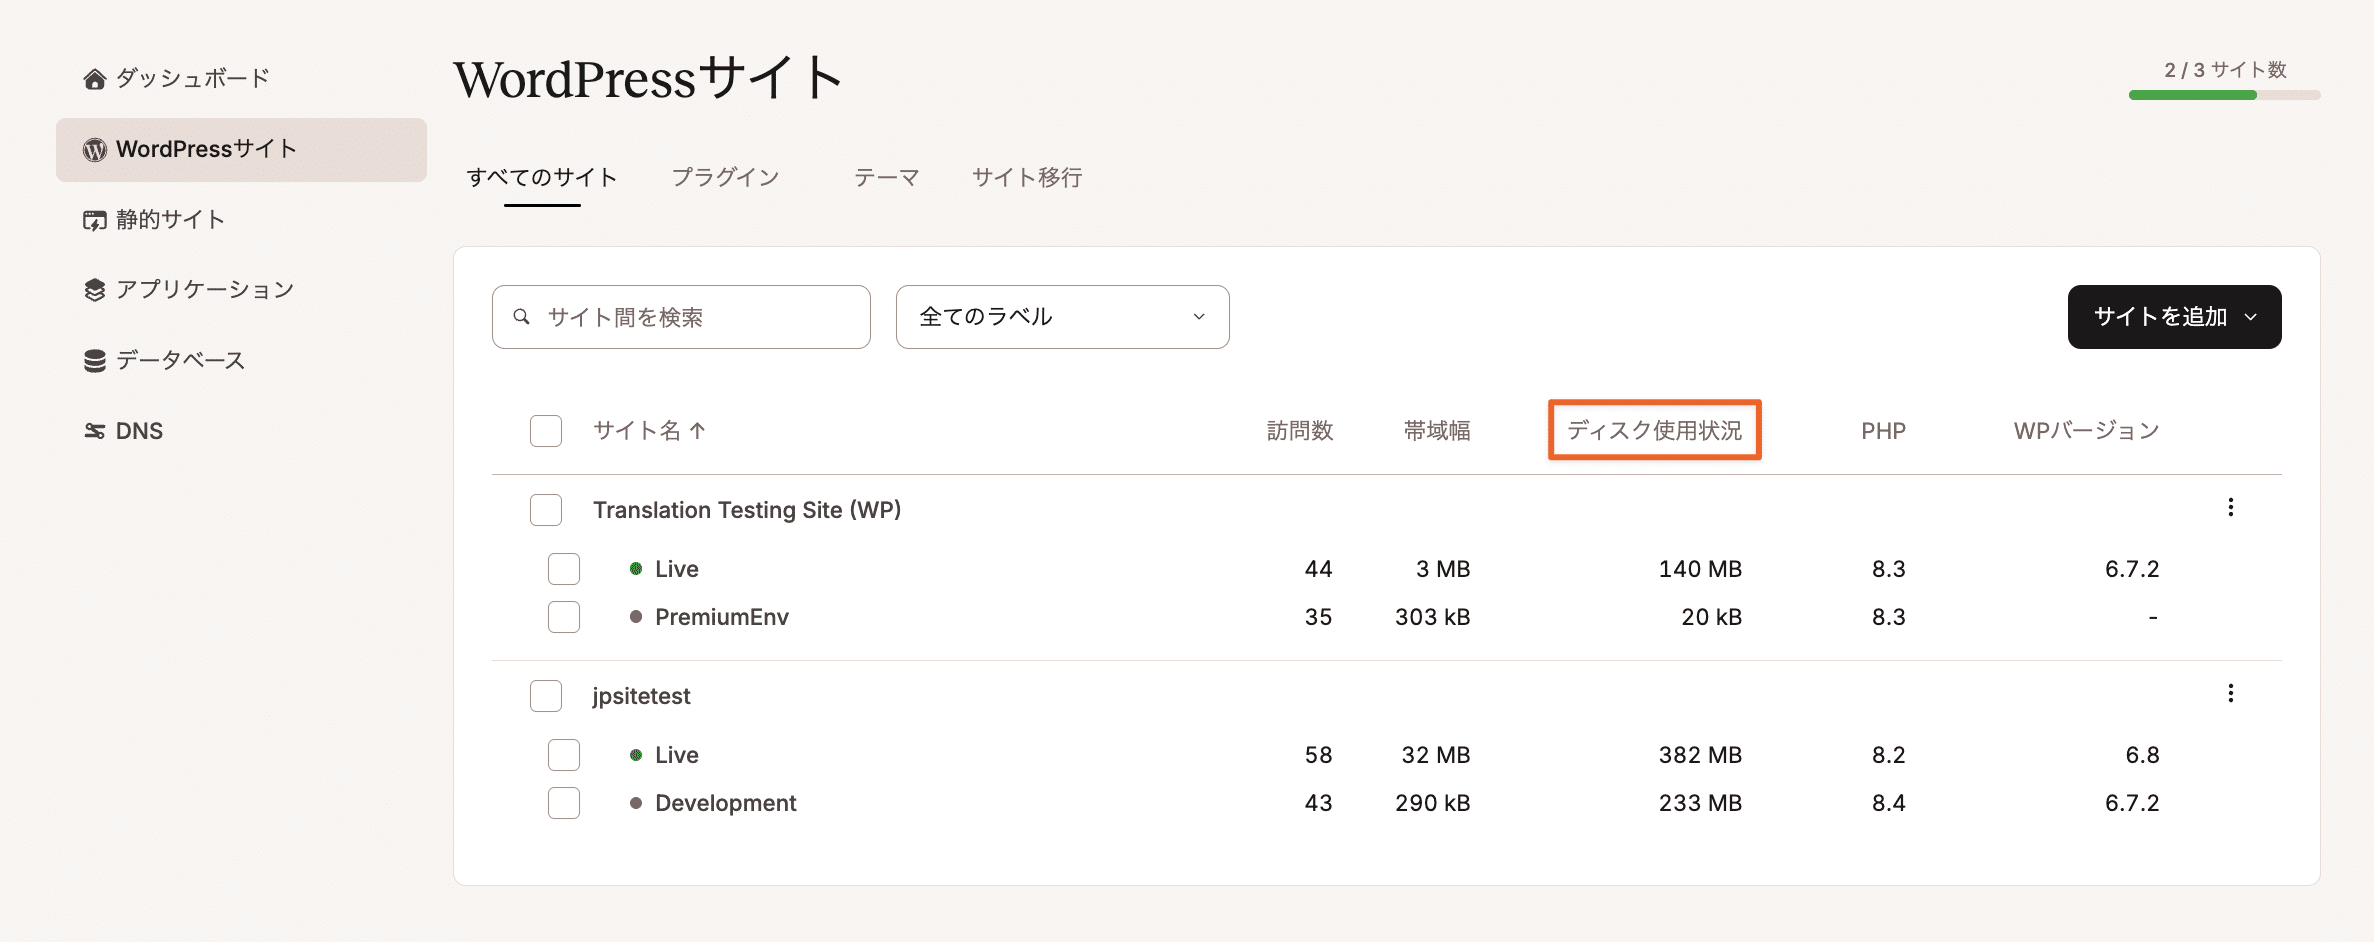Open the サイト移行 tab
This screenshot has height=942, width=2374.
click(x=1027, y=177)
